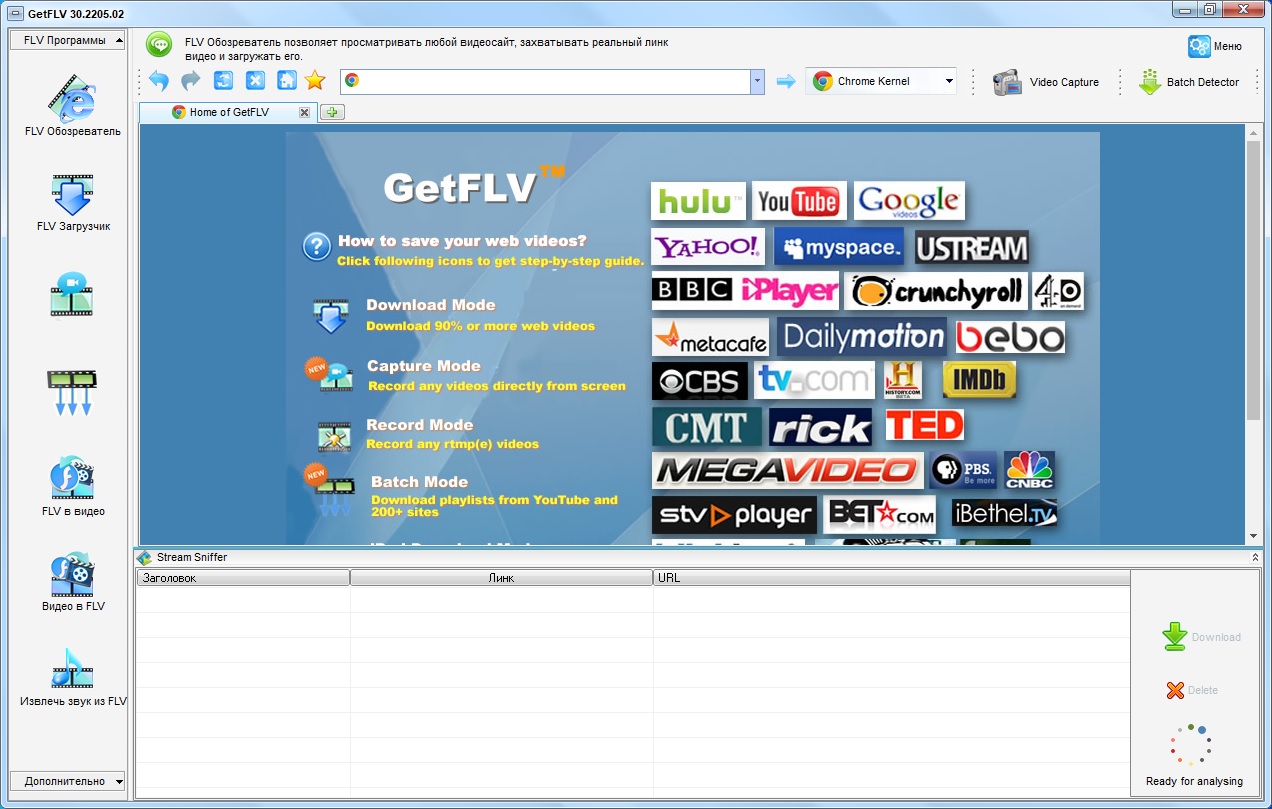
Task: Open the FLV Обозреватель browser tool
Action: click(72, 104)
